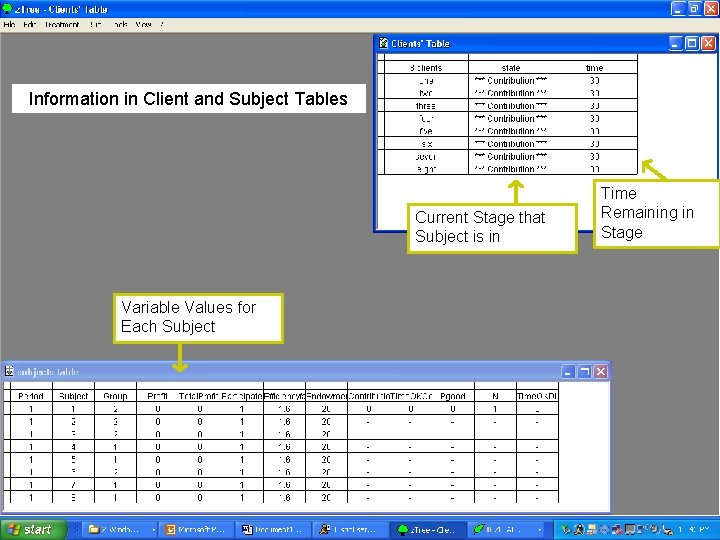Click the Contribution state of client 'seven'
This screenshot has width=720, height=540.
pyautogui.click(x=511, y=157)
